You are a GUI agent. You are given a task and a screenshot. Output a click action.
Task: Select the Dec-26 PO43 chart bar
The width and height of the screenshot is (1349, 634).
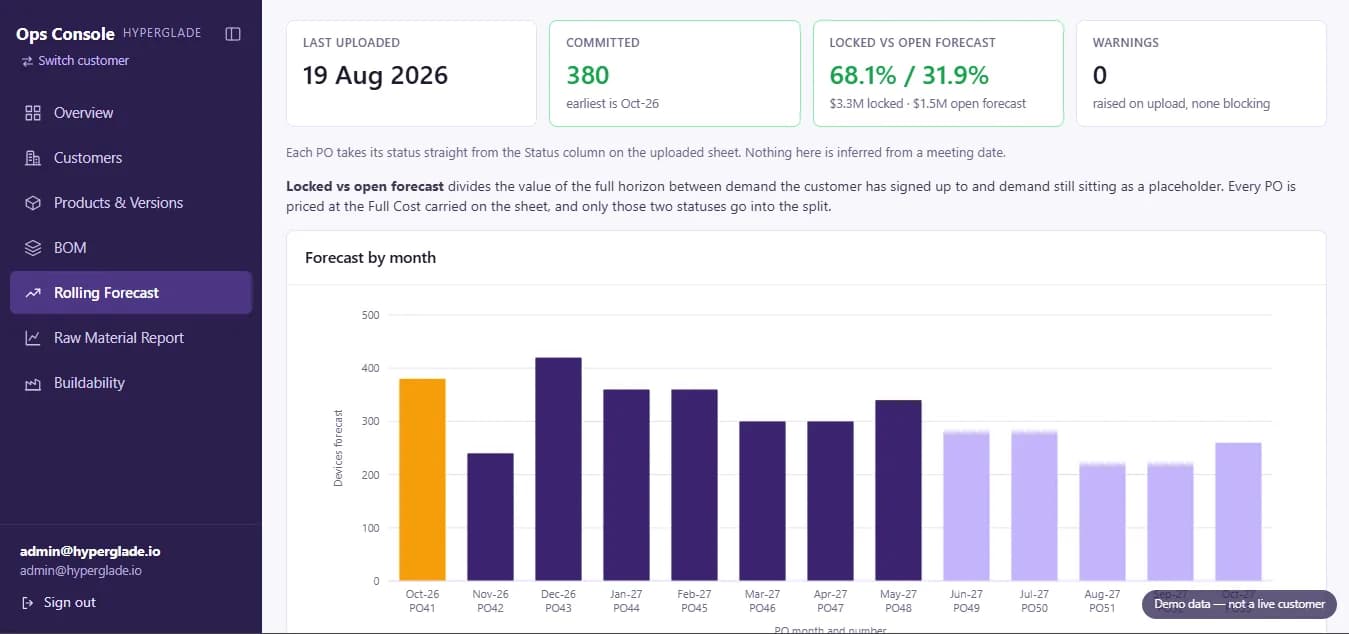coord(558,469)
